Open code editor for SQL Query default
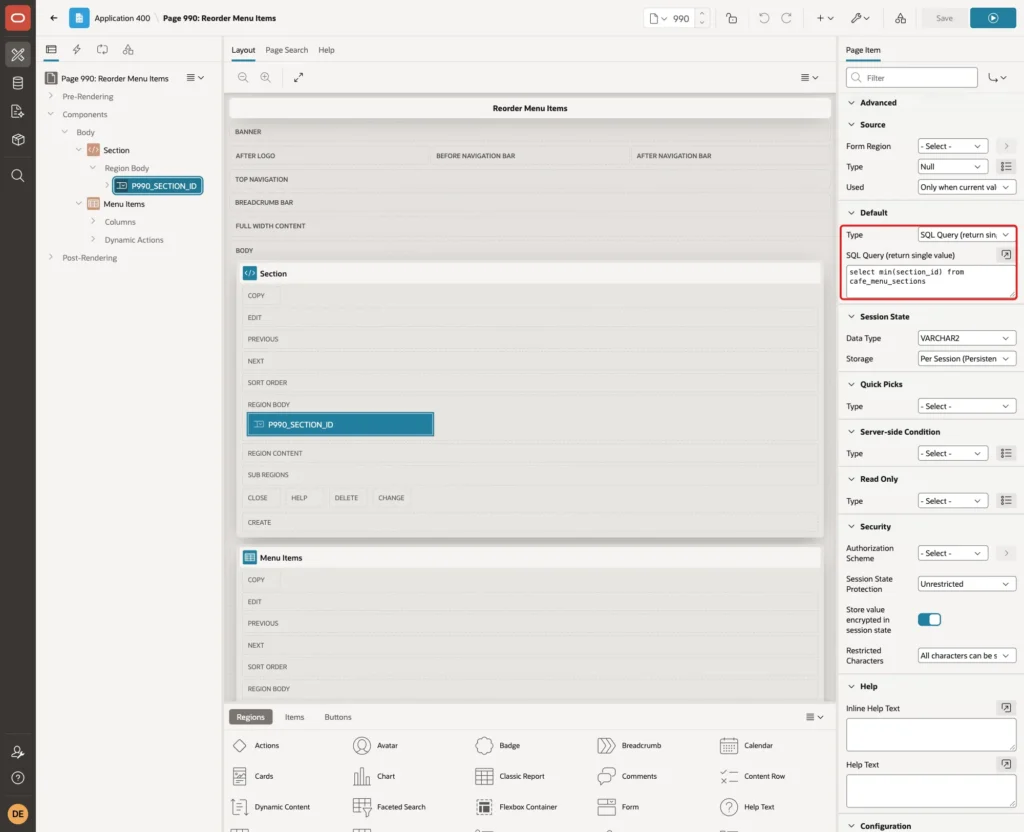Viewport: 1024px width, 832px height. tap(1006, 255)
